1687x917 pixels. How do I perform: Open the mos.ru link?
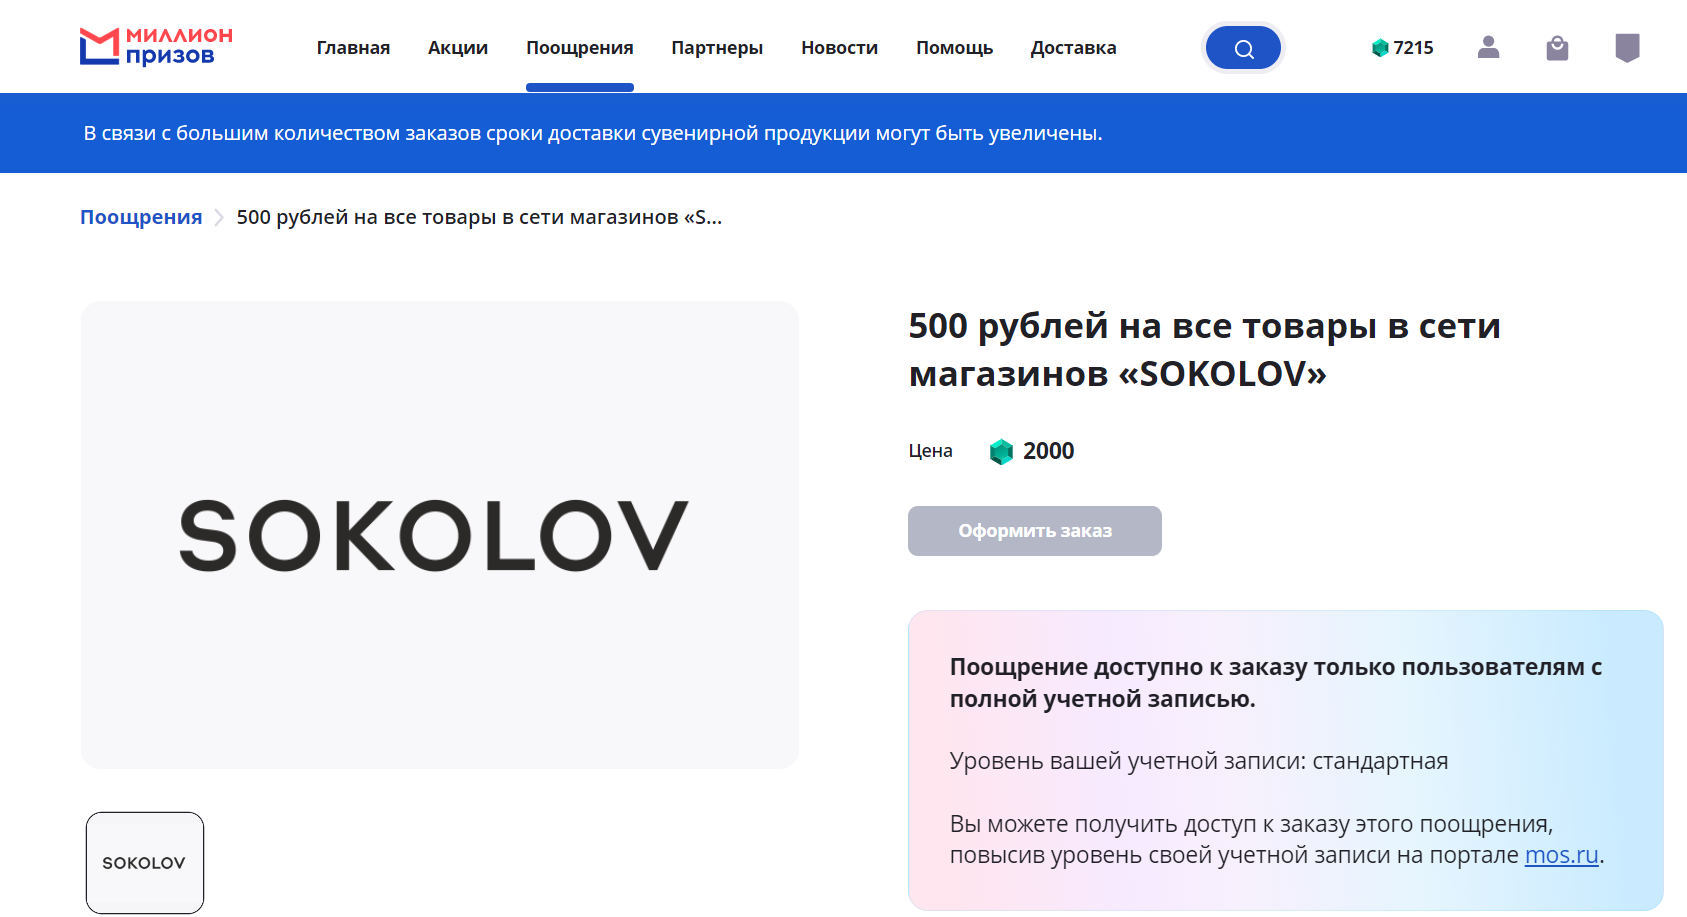(1561, 855)
